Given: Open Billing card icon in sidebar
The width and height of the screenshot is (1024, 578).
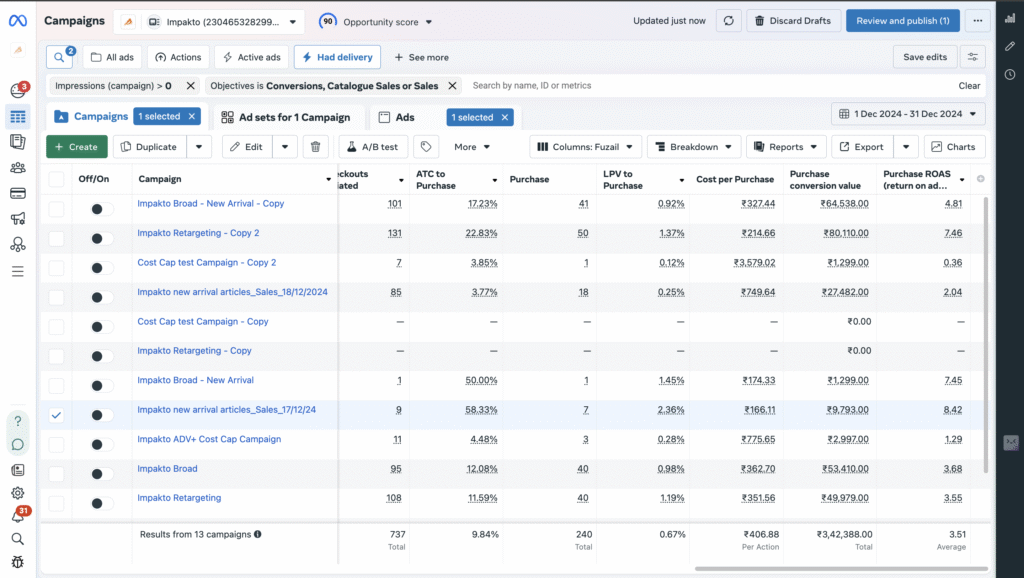Looking at the screenshot, I should pyautogui.click(x=18, y=193).
